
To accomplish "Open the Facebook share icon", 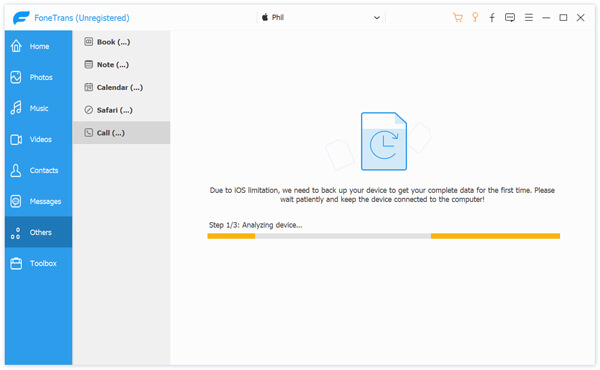I will [492, 18].
